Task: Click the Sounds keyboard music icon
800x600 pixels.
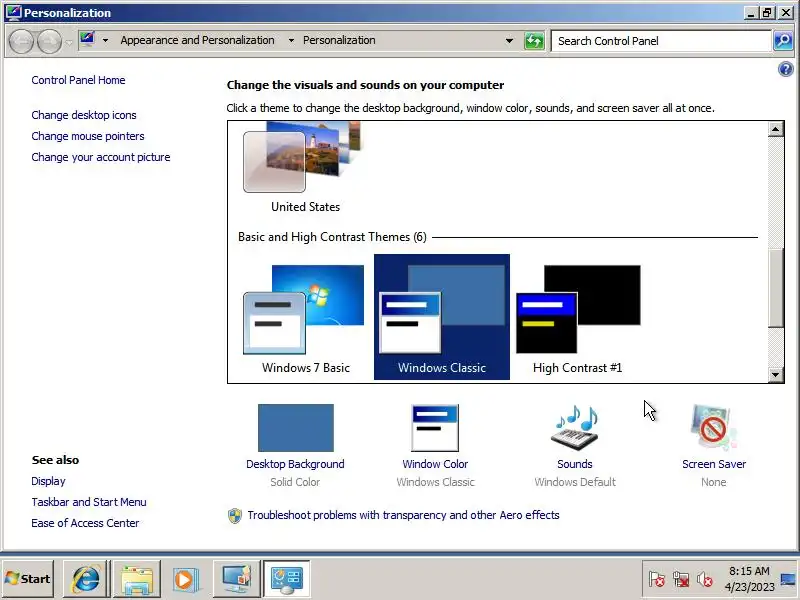Action: click(575, 428)
